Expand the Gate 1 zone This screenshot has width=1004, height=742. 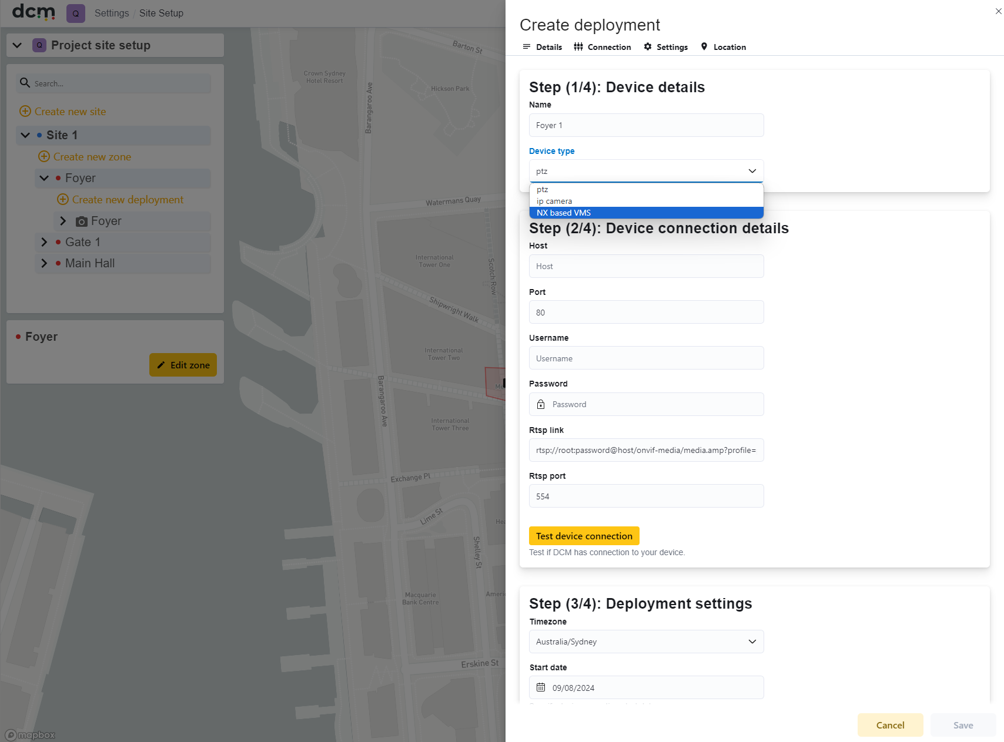click(x=44, y=242)
